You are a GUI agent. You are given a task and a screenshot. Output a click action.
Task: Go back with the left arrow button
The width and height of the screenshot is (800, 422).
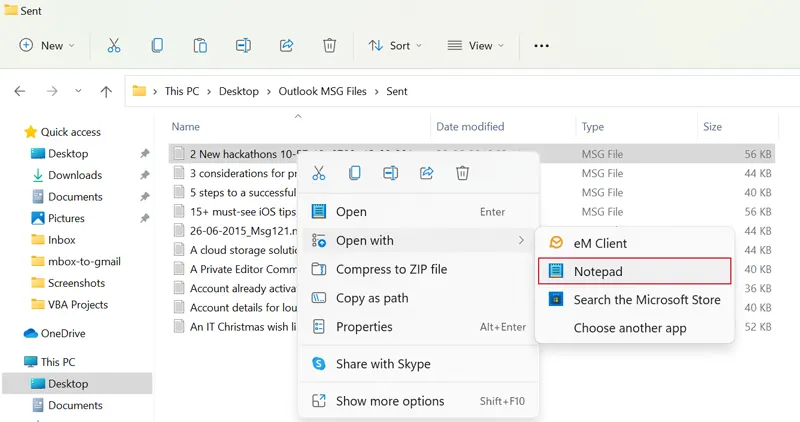(20, 91)
